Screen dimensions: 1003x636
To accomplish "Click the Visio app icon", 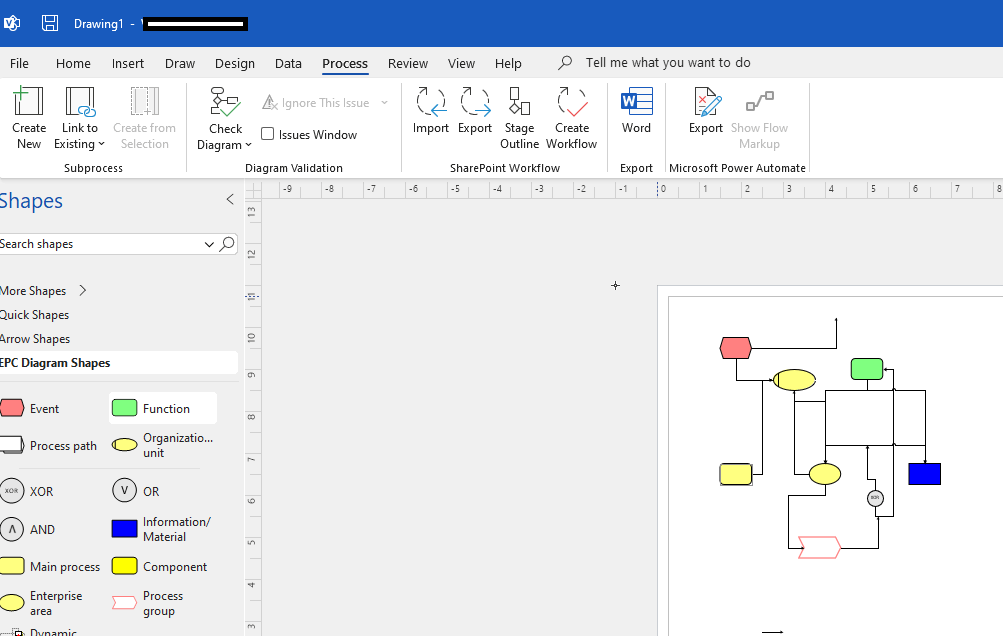I will [12, 23].
